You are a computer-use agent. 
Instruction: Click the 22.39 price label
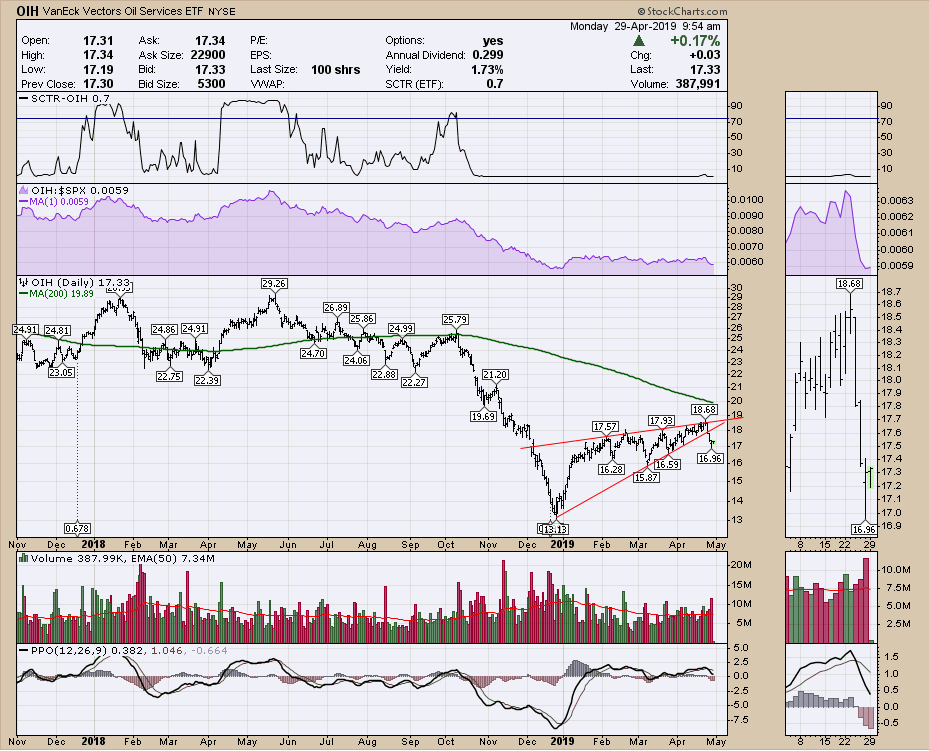coord(207,380)
